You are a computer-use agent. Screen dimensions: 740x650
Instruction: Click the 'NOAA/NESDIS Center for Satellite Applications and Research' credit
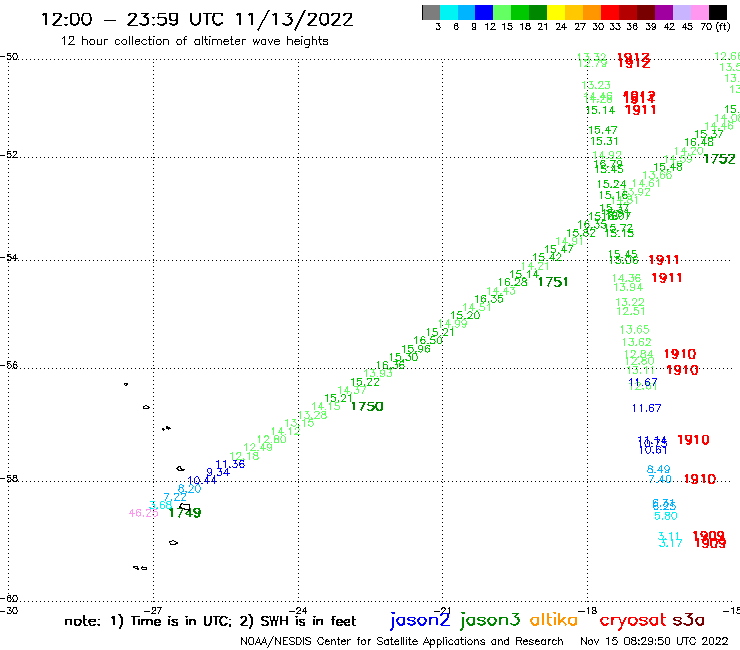(x=402, y=641)
